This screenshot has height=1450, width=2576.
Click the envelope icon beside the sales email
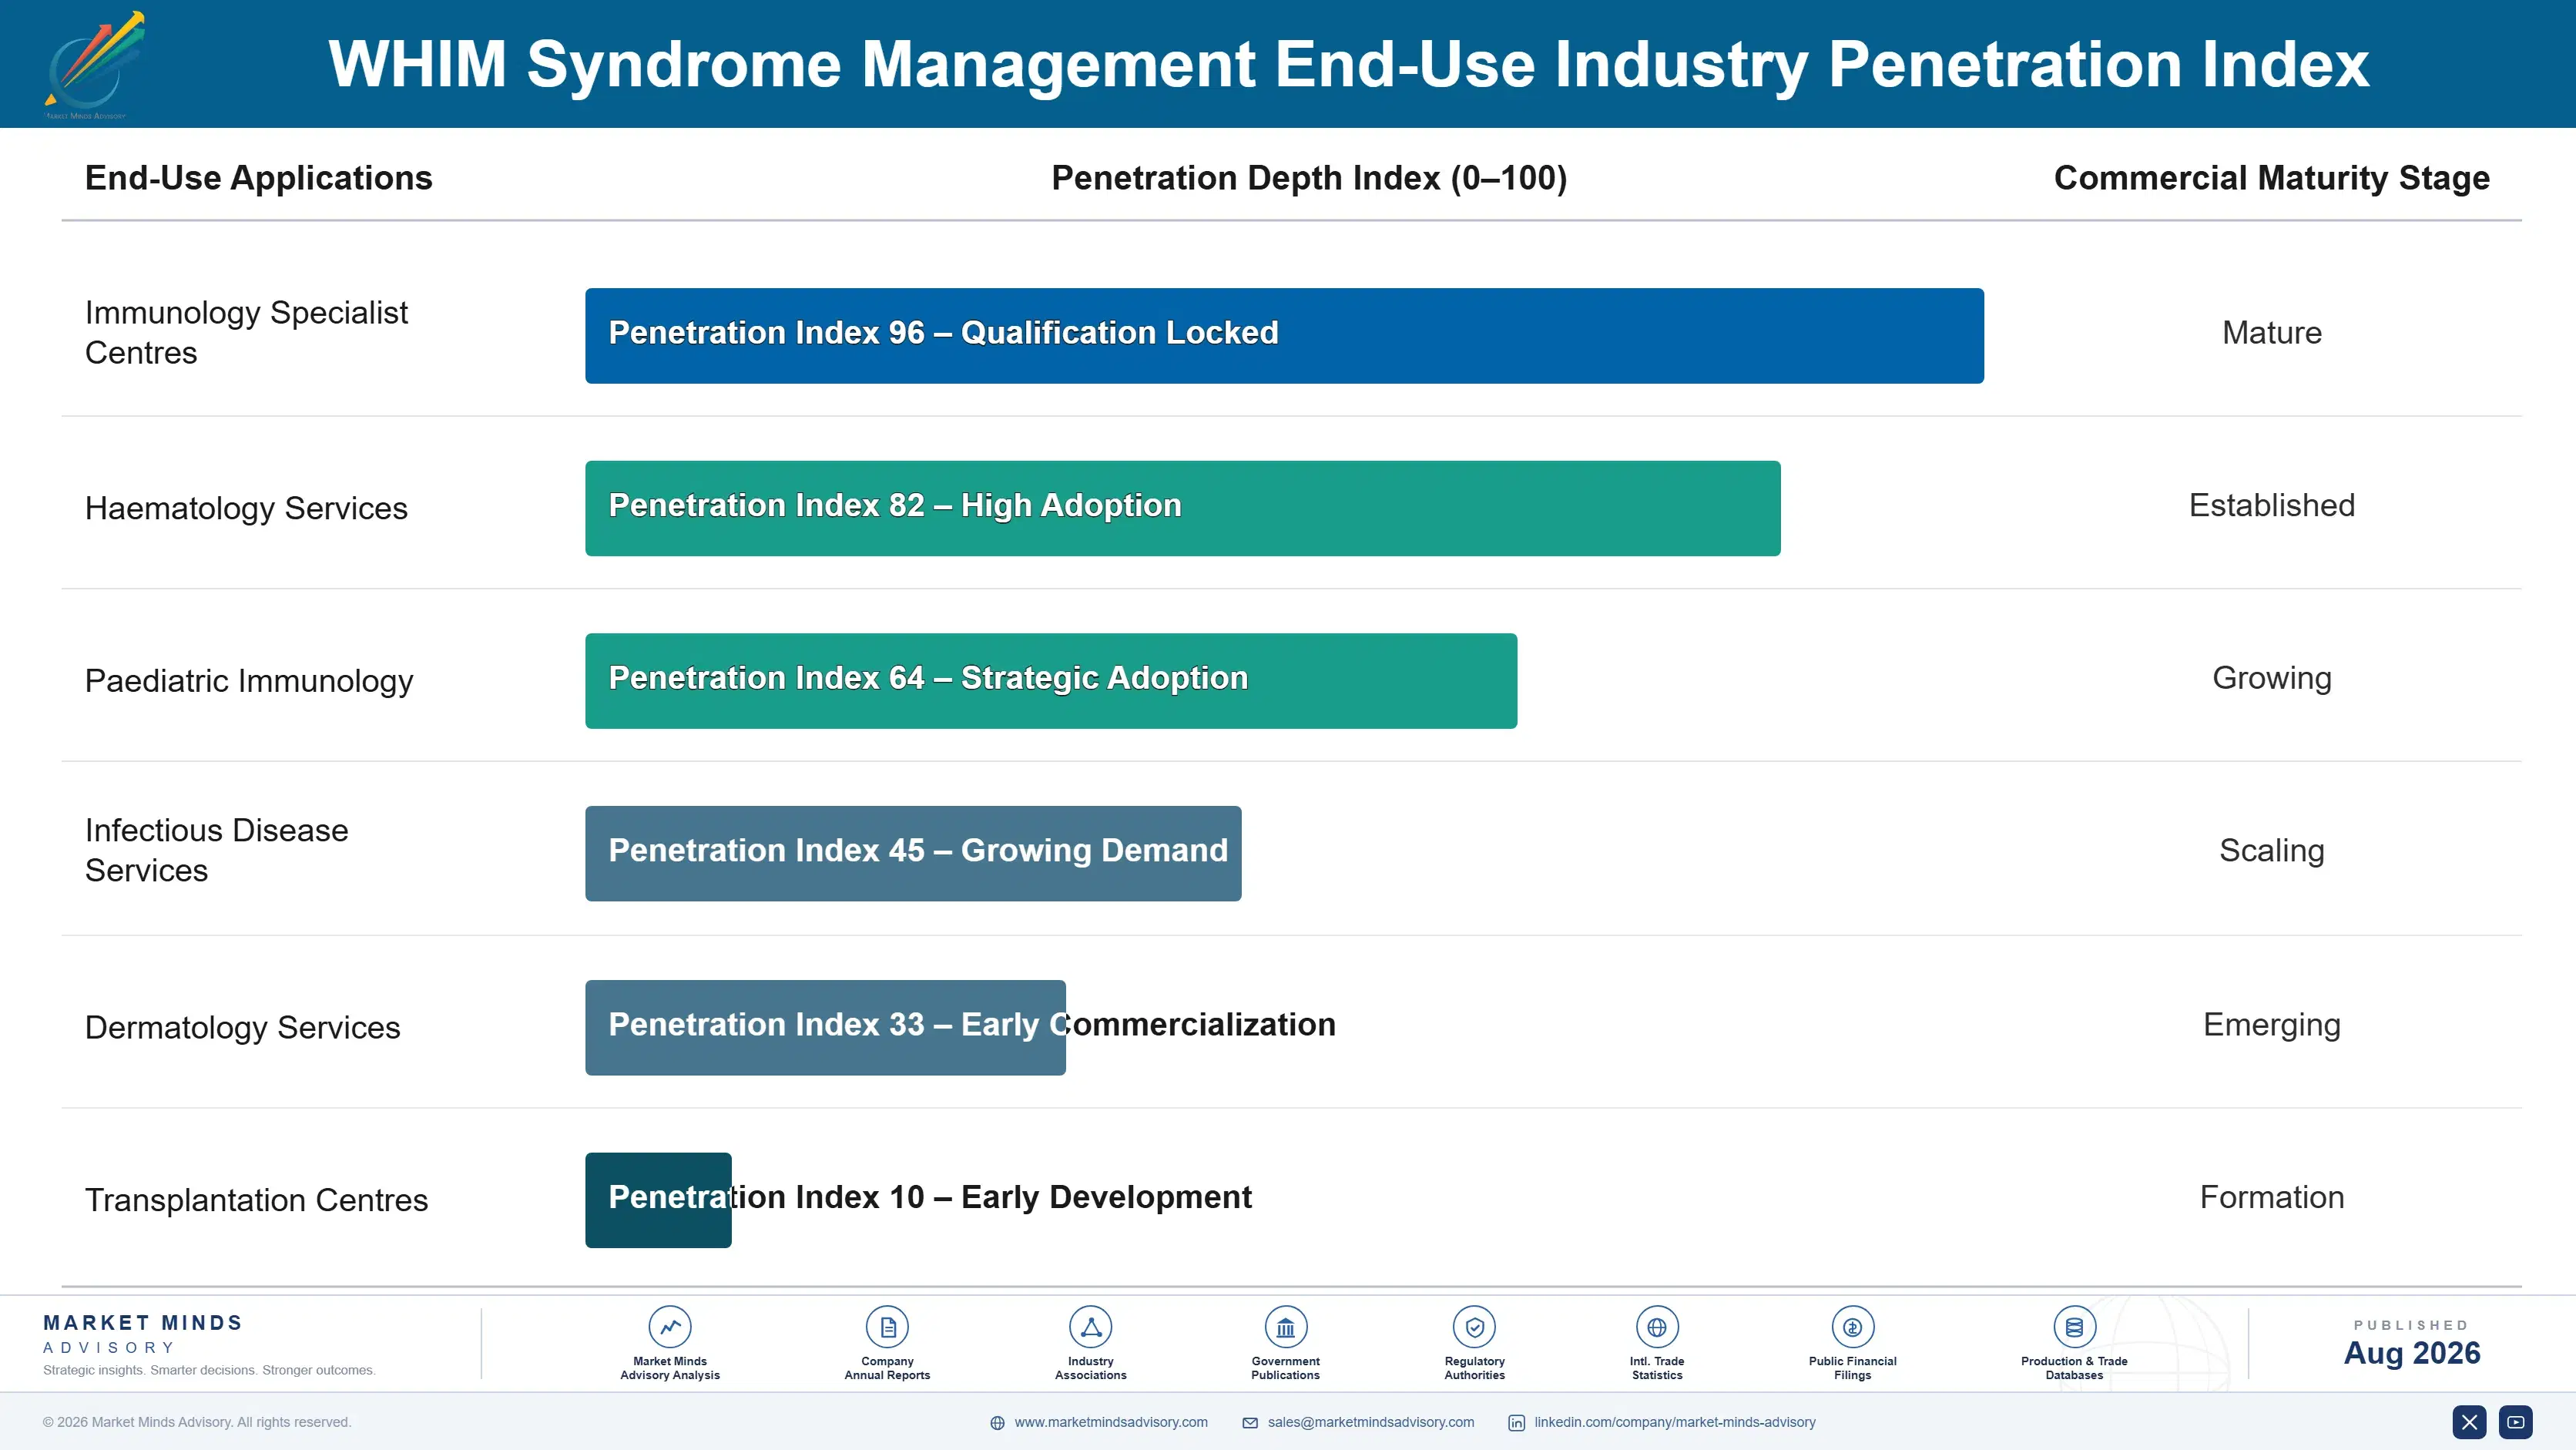point(1250,1423)
